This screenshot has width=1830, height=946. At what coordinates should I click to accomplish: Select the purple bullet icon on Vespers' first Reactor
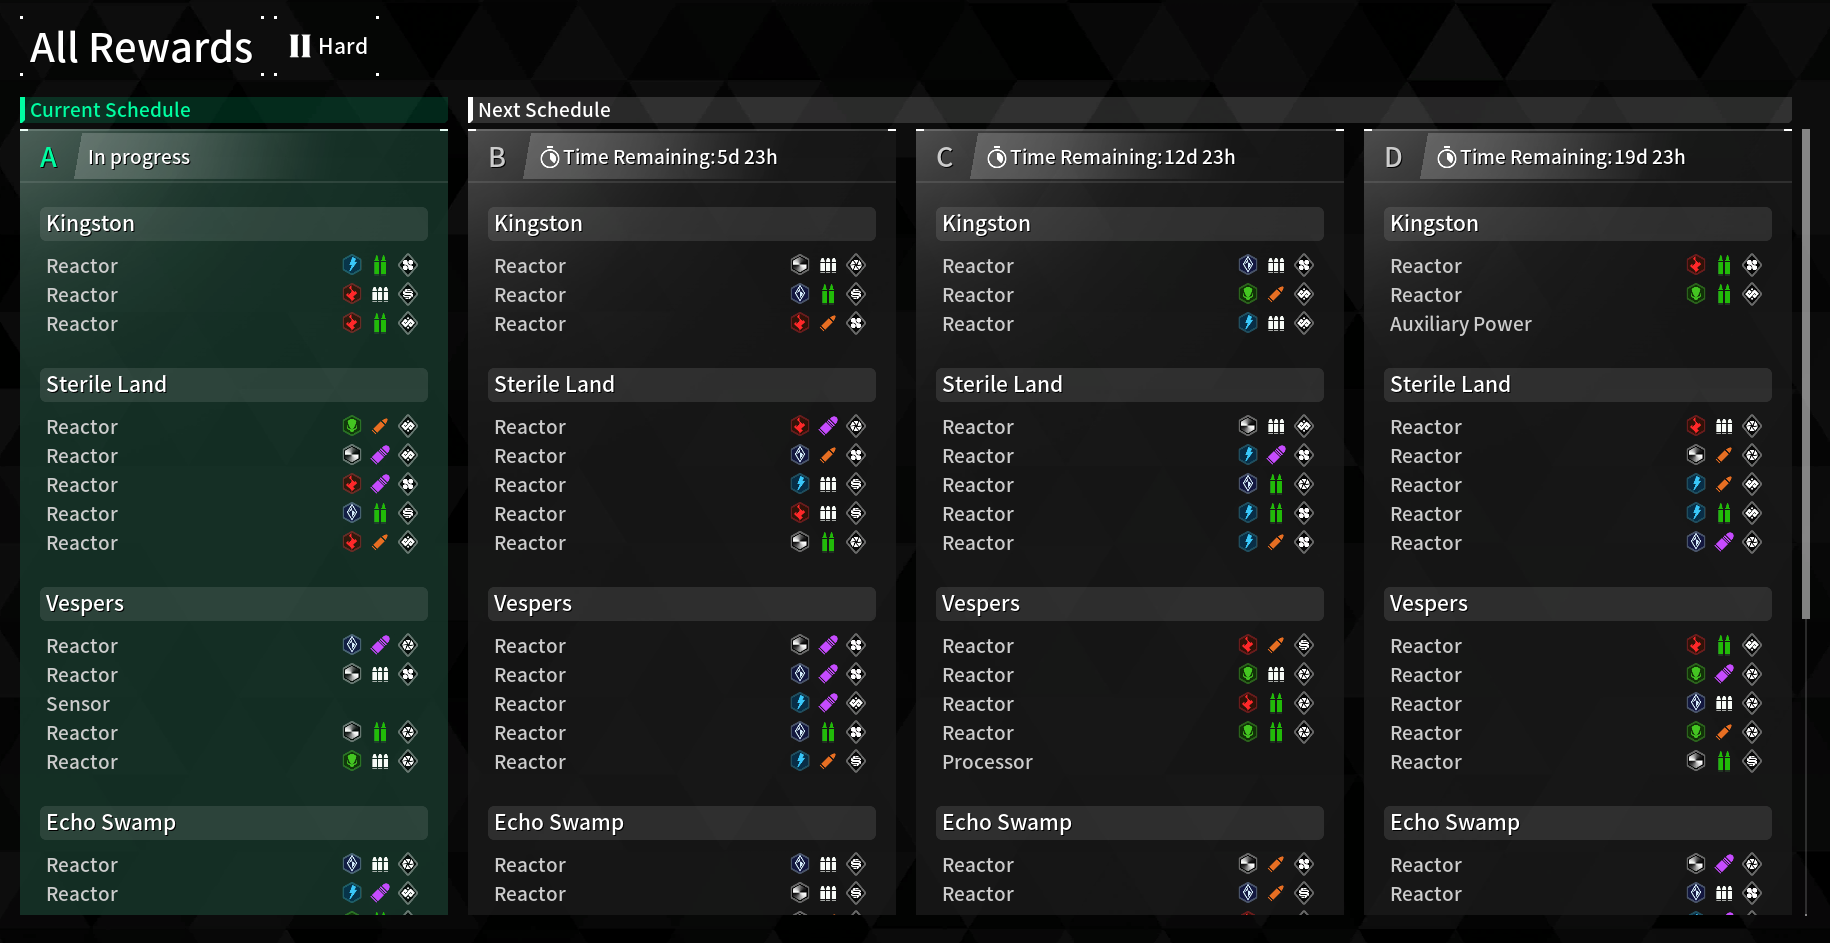point(380,644)
